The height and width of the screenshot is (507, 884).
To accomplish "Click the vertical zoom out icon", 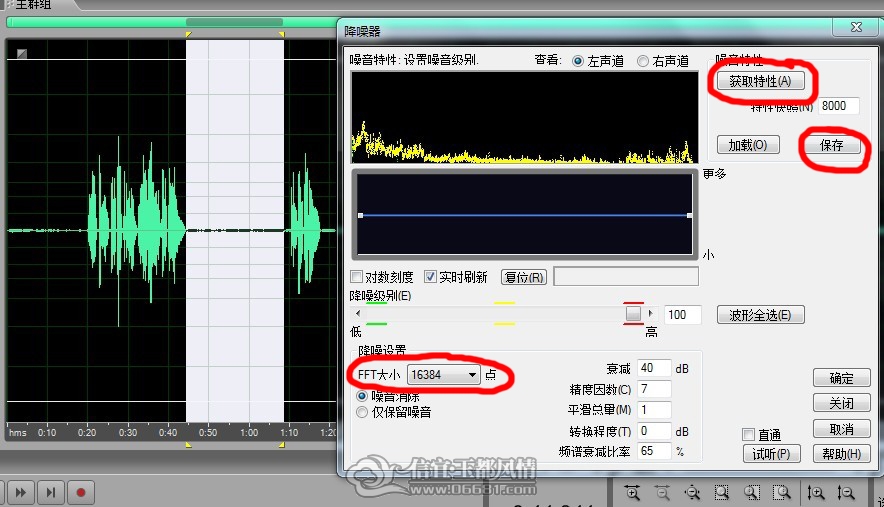I will click(846, 493).
